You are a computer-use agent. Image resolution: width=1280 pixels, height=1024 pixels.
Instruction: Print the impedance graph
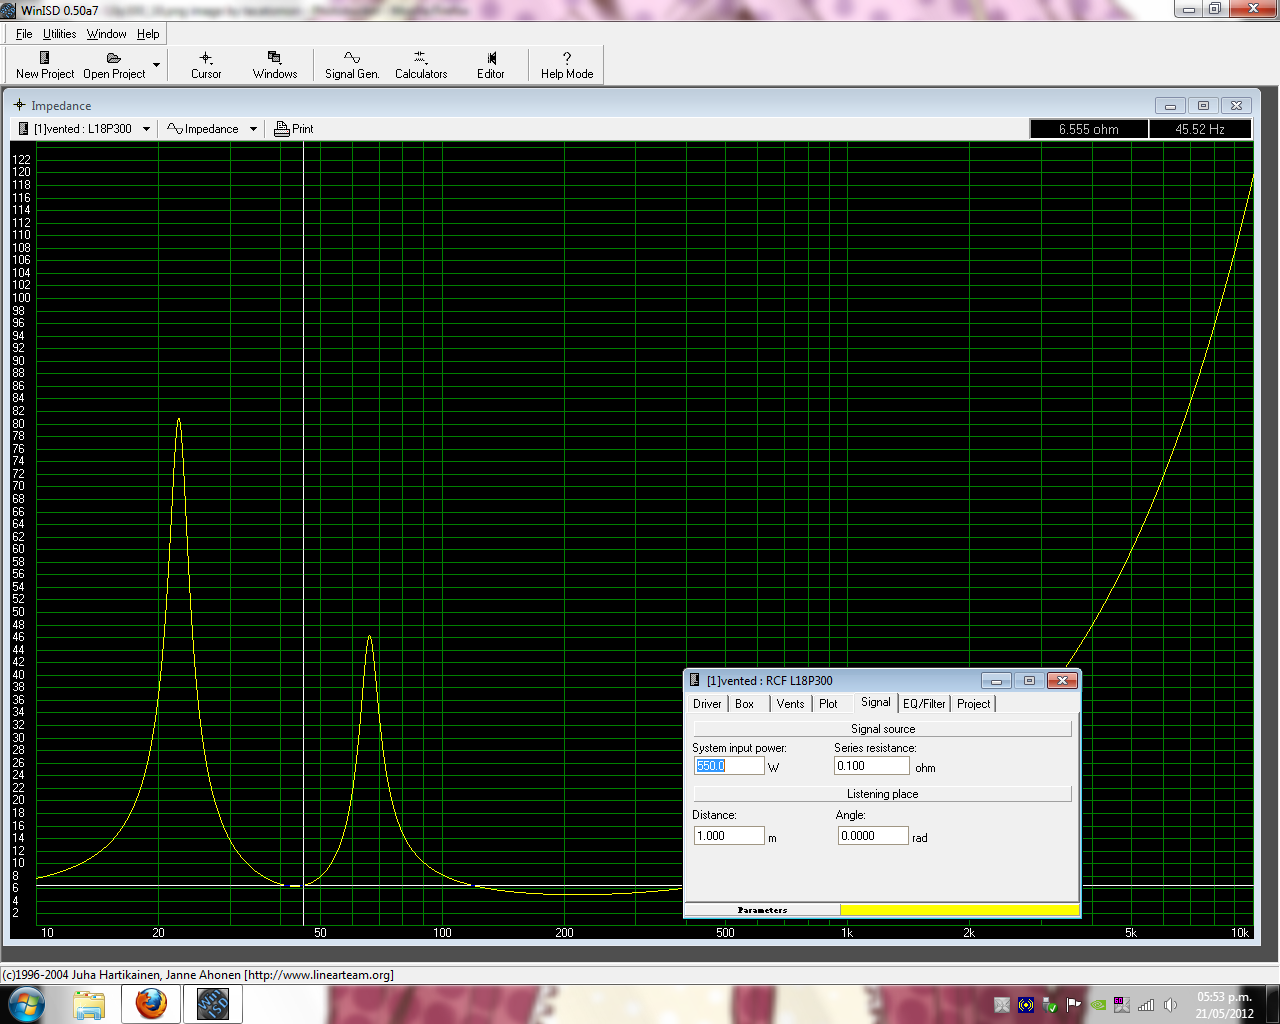click(x=294, y=129)
